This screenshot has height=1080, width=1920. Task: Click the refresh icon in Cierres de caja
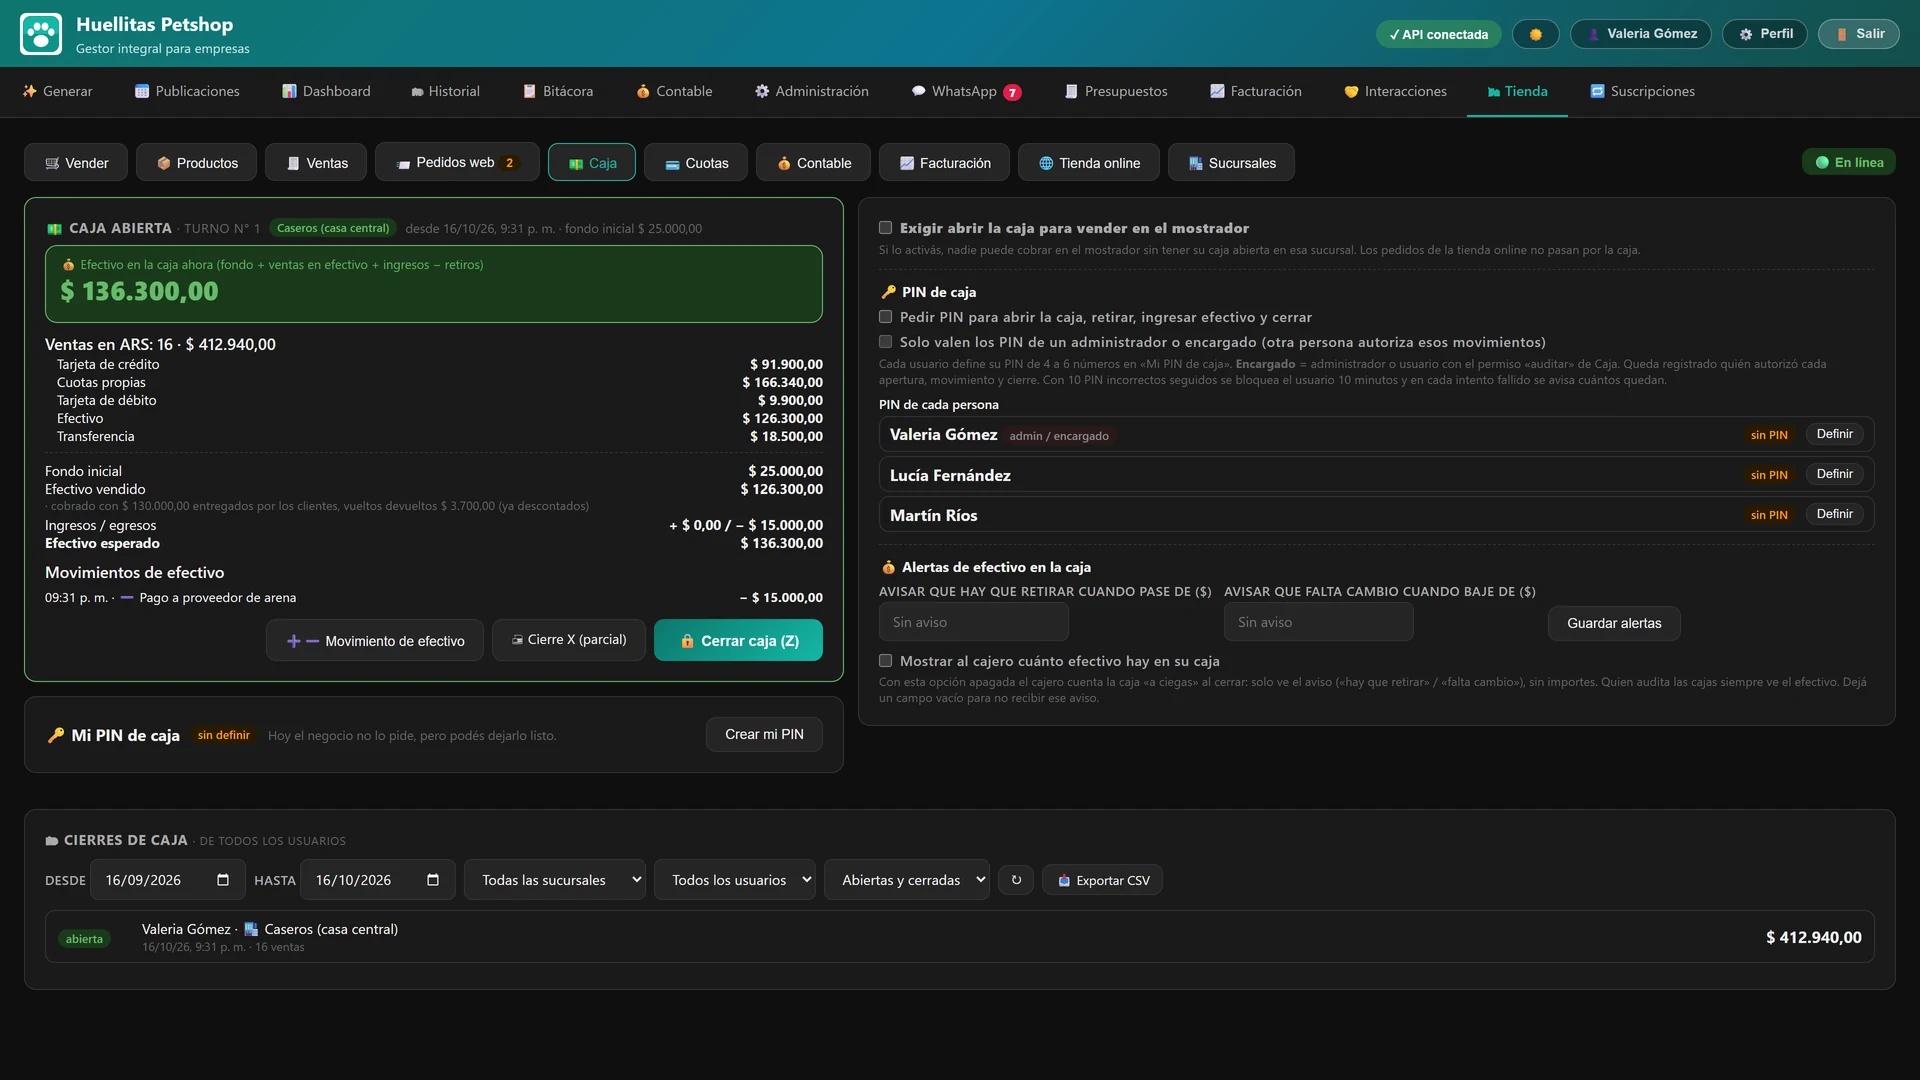coord(1016,880)
